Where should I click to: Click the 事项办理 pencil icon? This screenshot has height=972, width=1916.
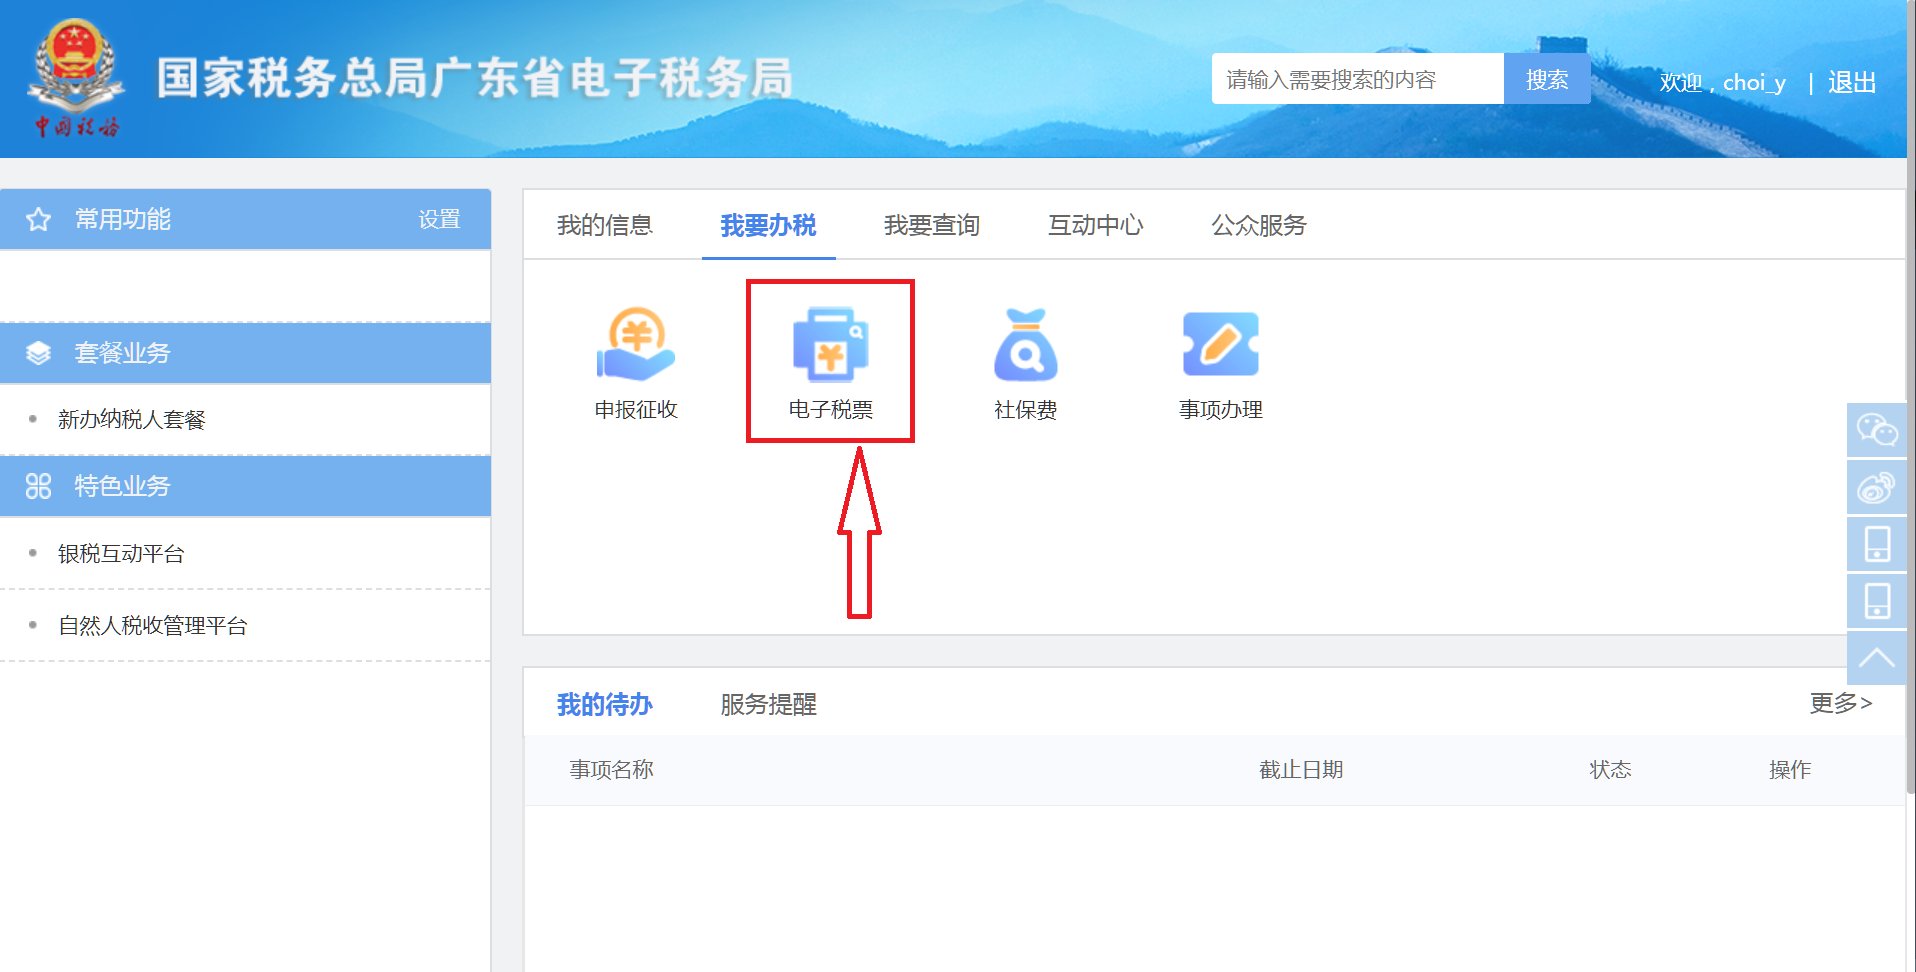[x=1220, y=345]
